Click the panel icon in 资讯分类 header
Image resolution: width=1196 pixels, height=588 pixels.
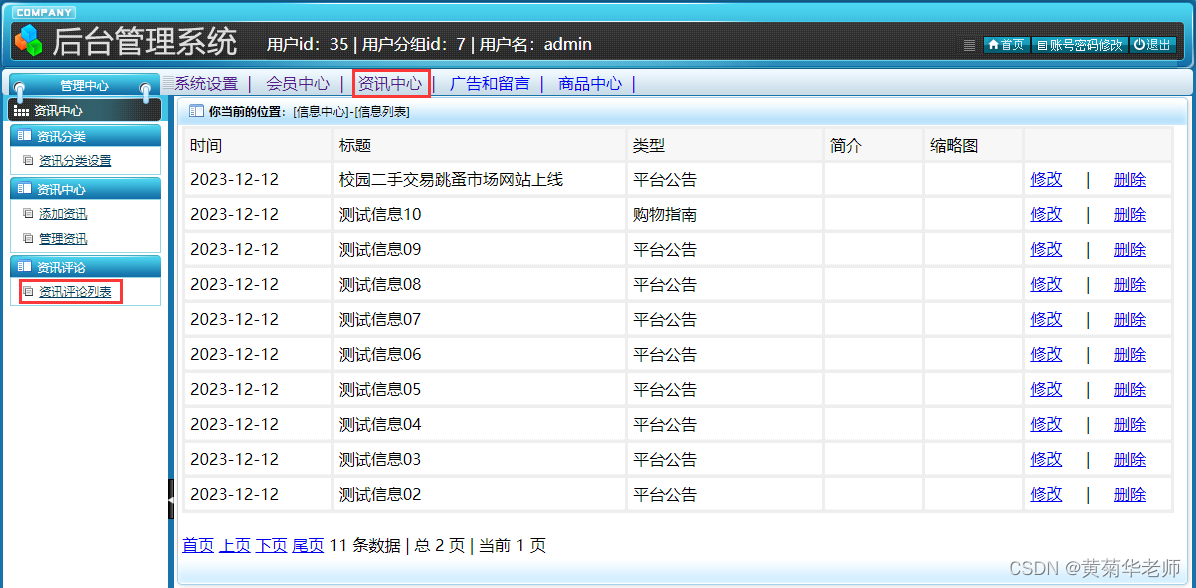coord(24,137)
